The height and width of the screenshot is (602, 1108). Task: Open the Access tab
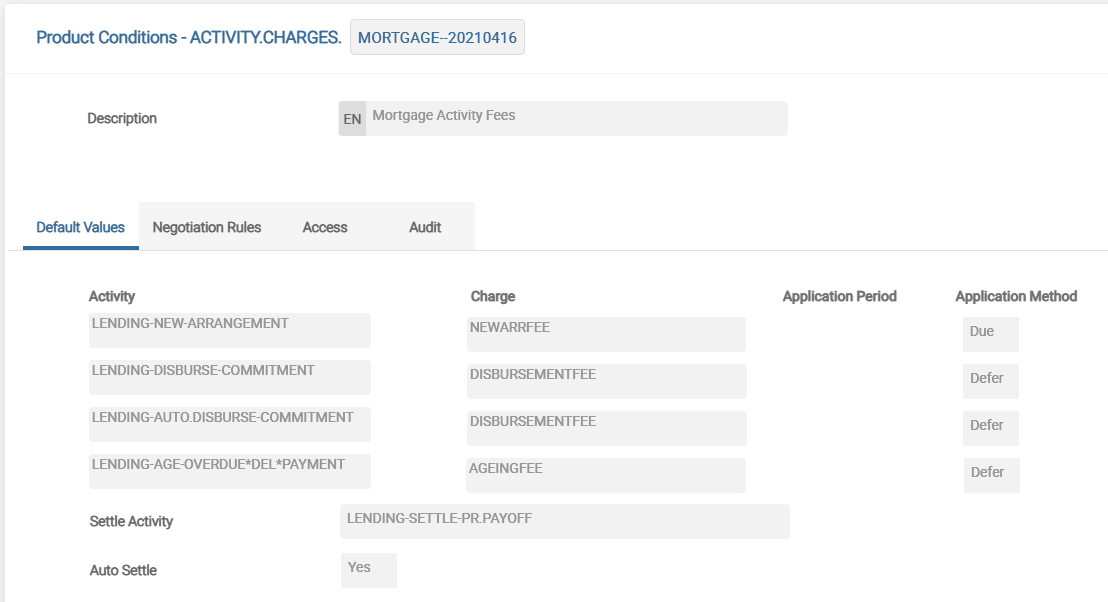(x=325, y=227)
